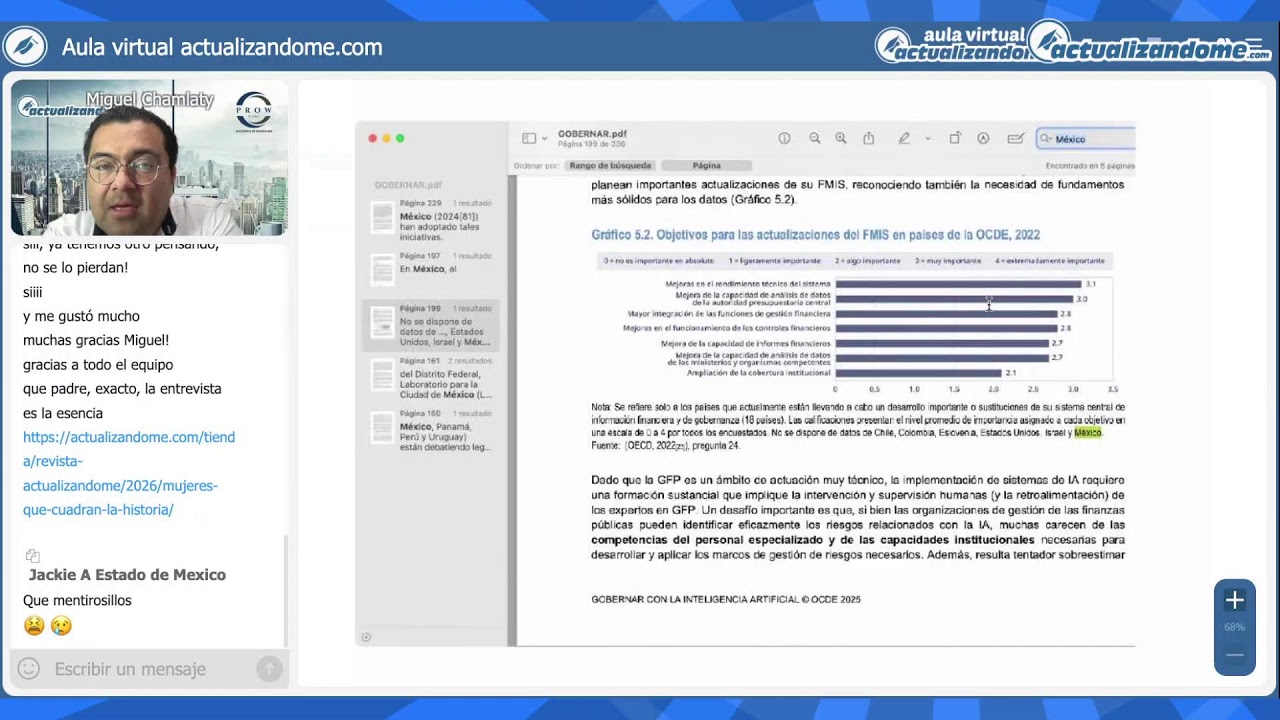Click the highlighted México word in the note
1280x720 pixels.
[x=1088, y=433]
